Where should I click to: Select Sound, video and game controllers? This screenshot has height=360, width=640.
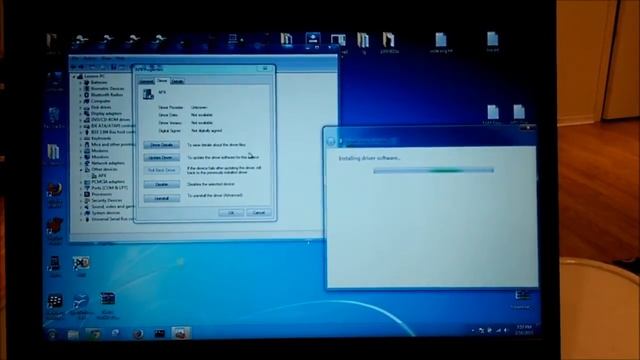[x=113, y=207]
